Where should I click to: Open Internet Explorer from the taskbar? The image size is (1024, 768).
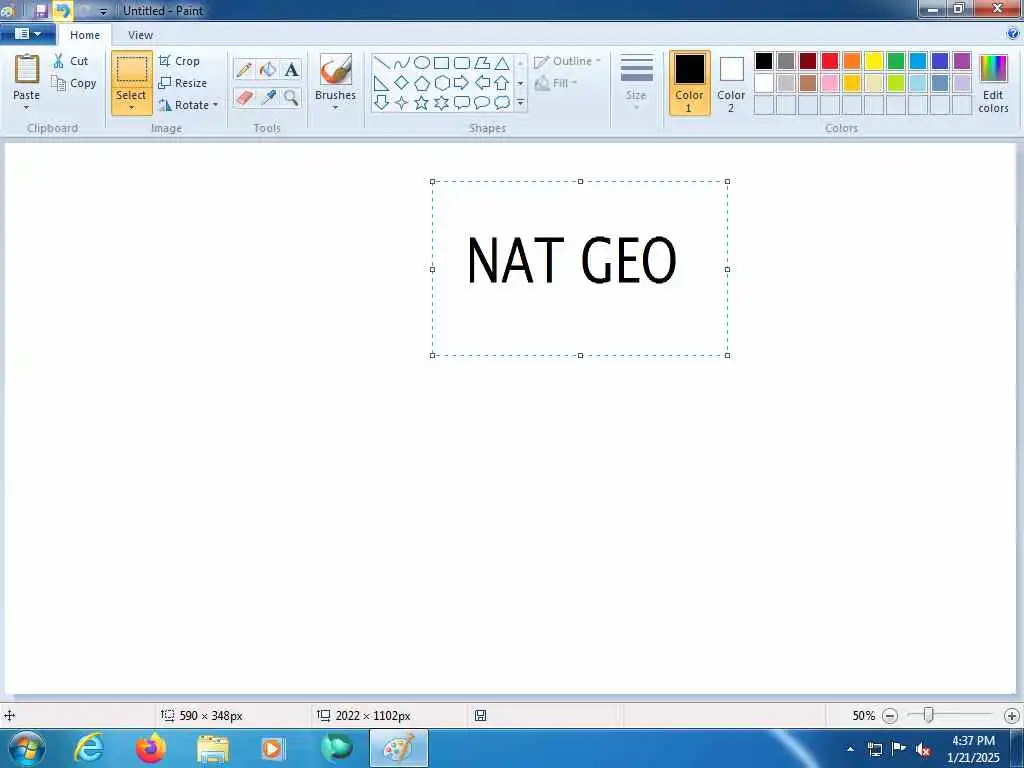point(89,748)
